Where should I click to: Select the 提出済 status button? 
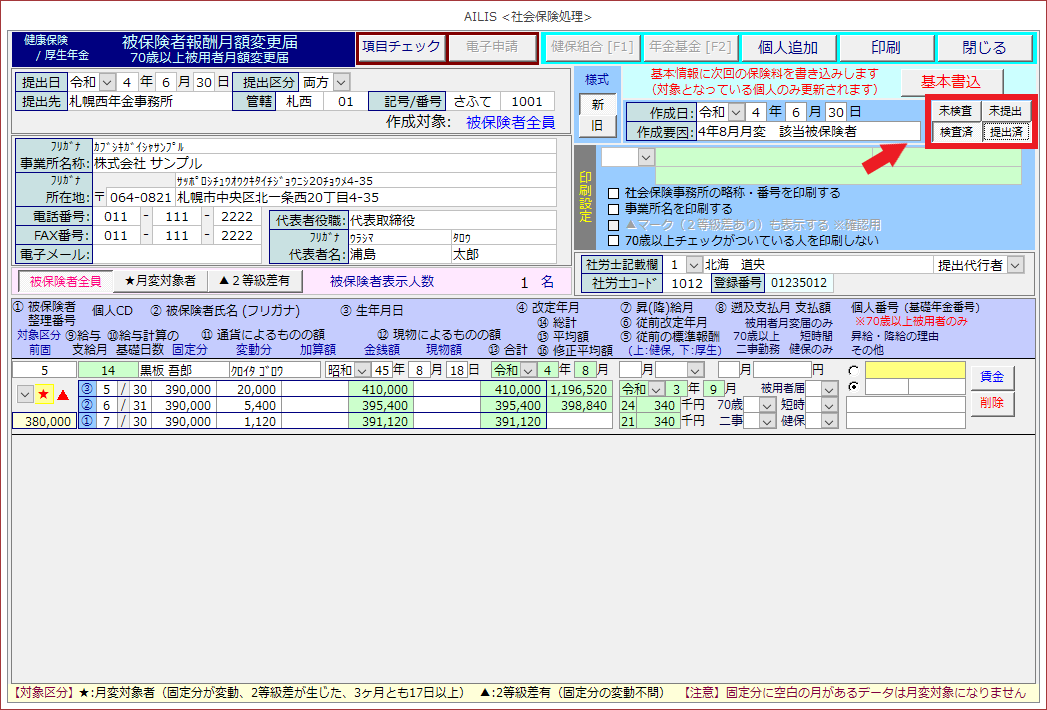pyautogui.click(x=1005, y=132)
